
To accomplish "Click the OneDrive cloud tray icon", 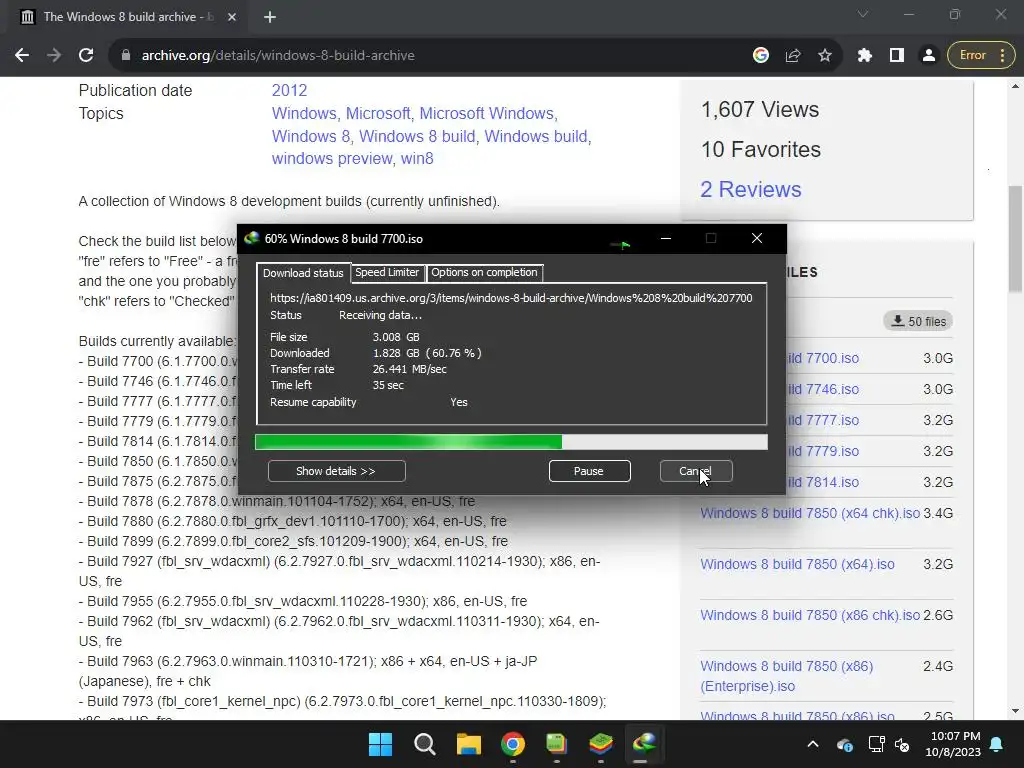I will (844, 744).
